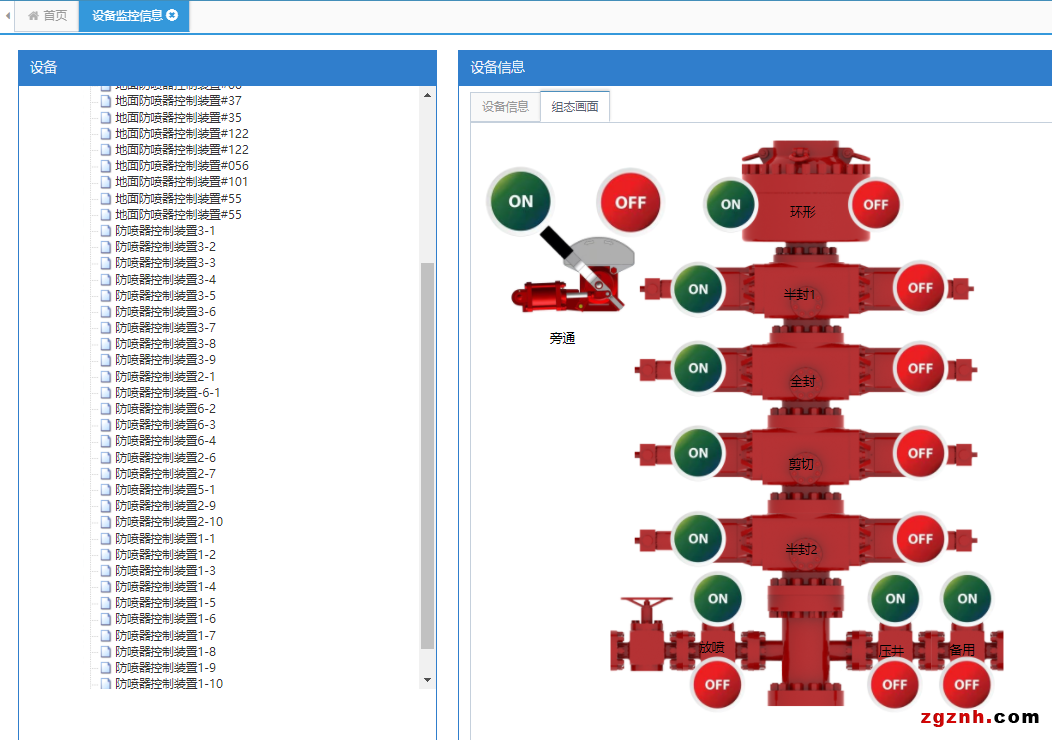Click the 剪切 preventer body label
1052x740 pixels.
click(x=801, y=464)
